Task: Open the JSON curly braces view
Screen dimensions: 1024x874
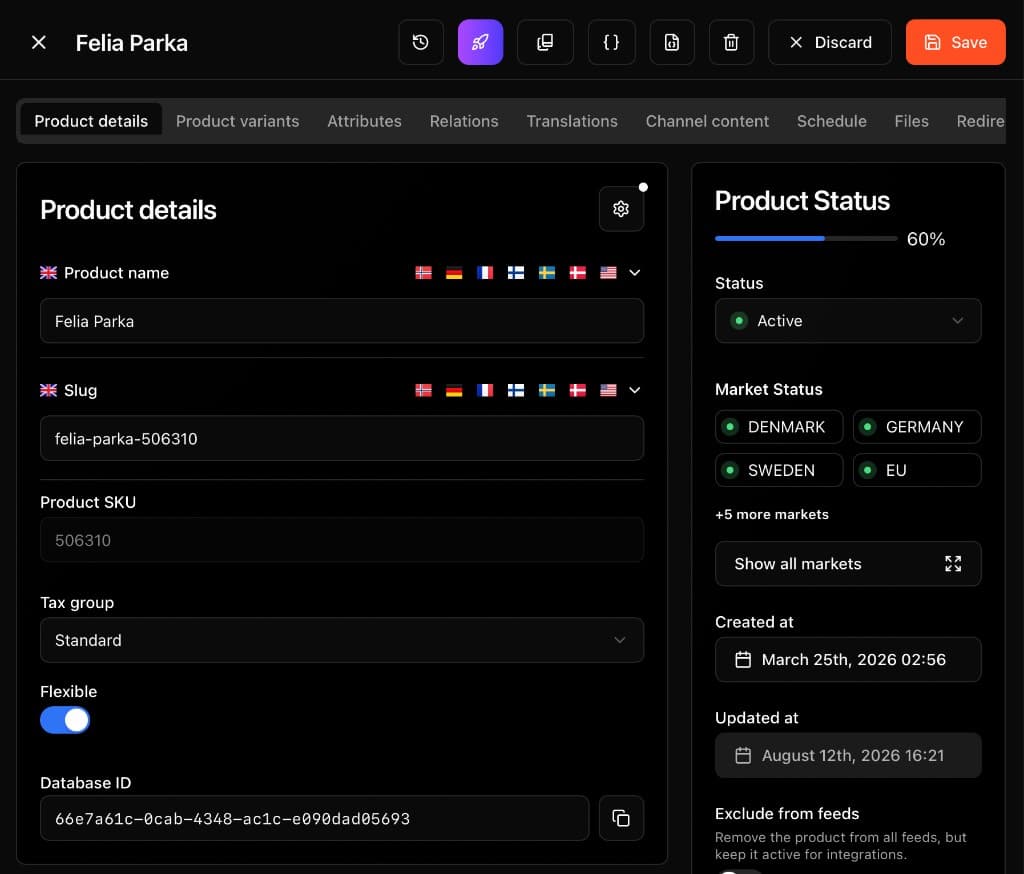Action: tap(611, 42)
